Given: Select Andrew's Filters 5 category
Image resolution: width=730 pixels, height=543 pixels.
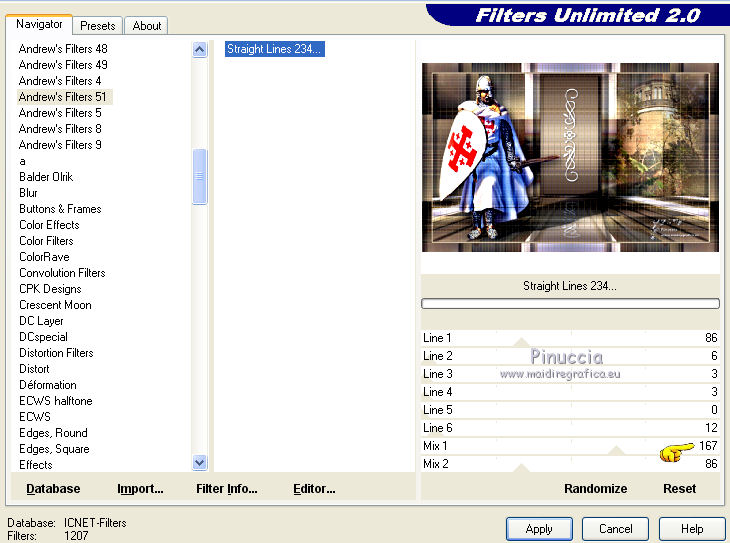Looking at the screenshot, I should 60,113.
